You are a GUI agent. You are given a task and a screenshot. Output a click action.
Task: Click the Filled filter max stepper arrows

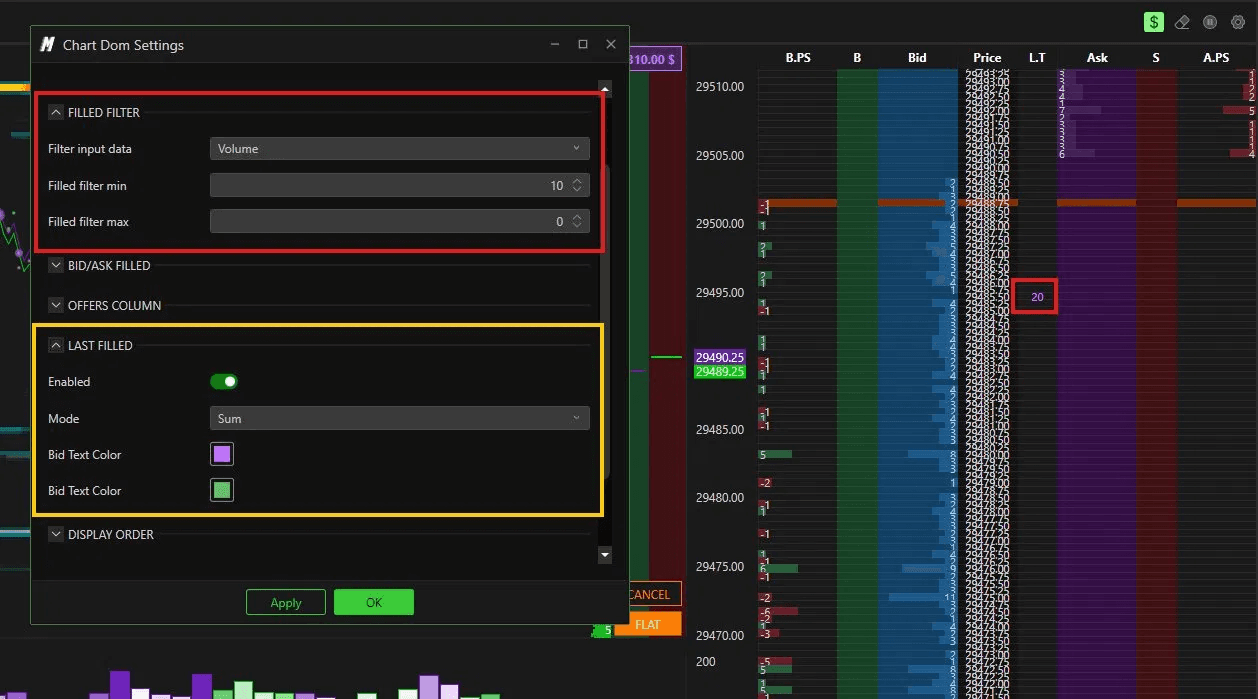[x=577, y=221]
